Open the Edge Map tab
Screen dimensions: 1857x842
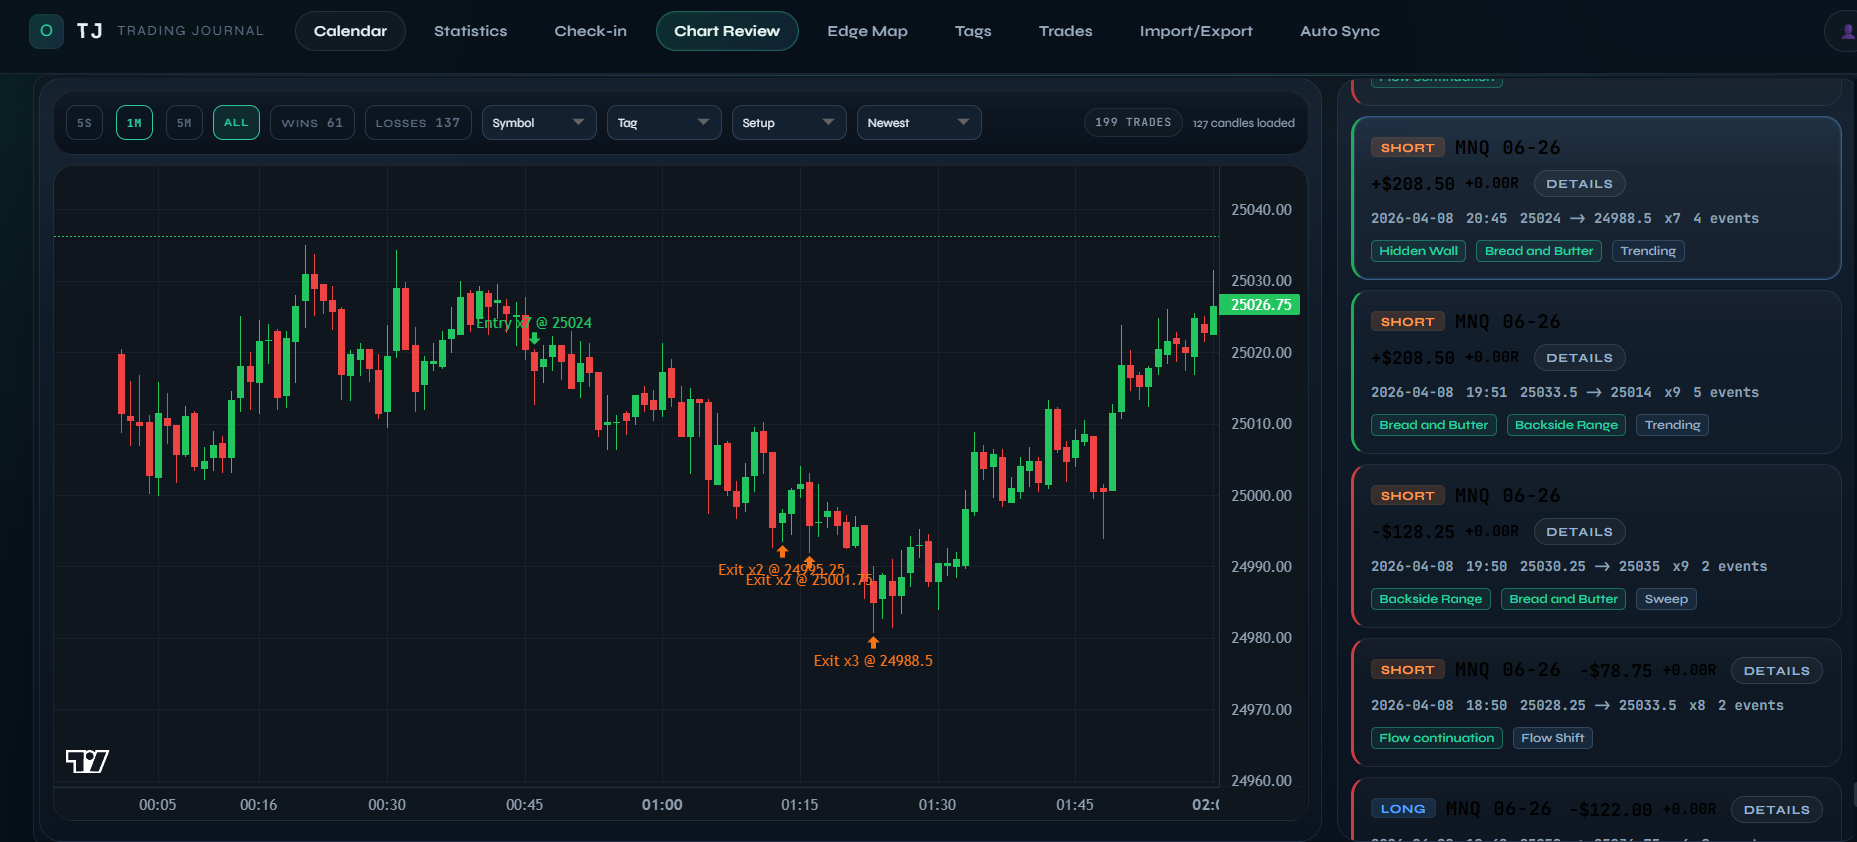tap(867, 31)
